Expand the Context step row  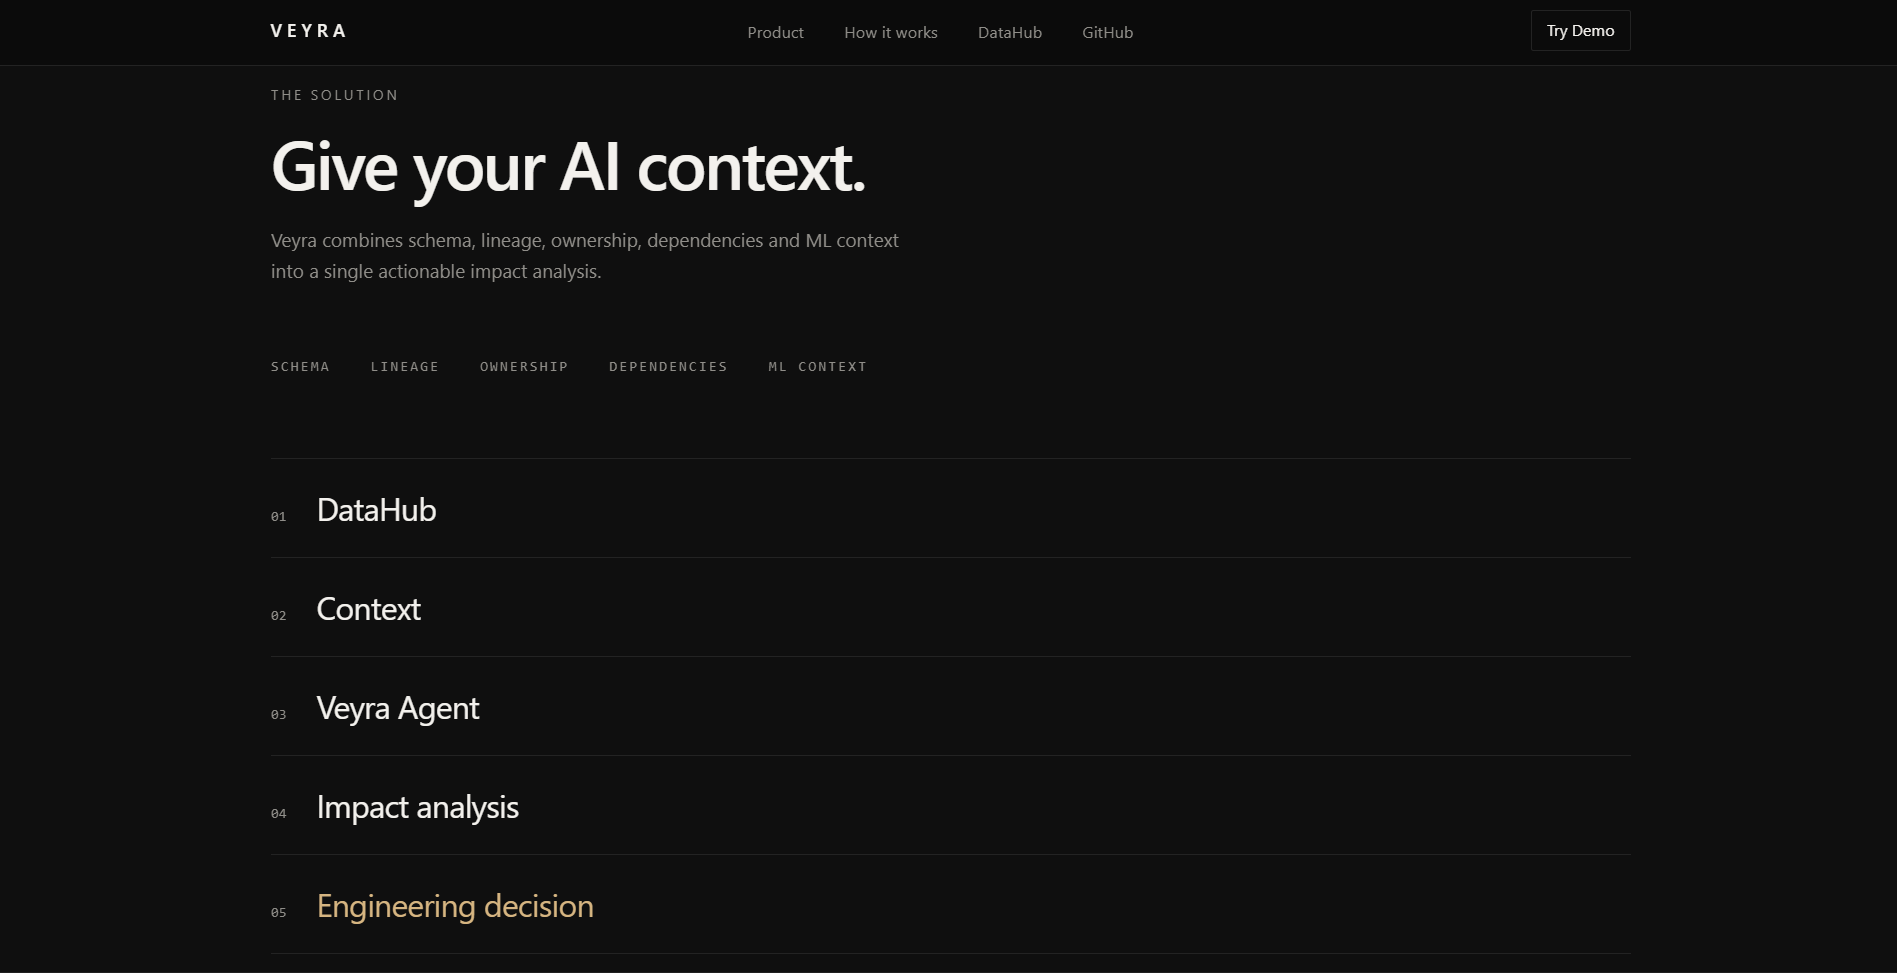tap(950, 608)
